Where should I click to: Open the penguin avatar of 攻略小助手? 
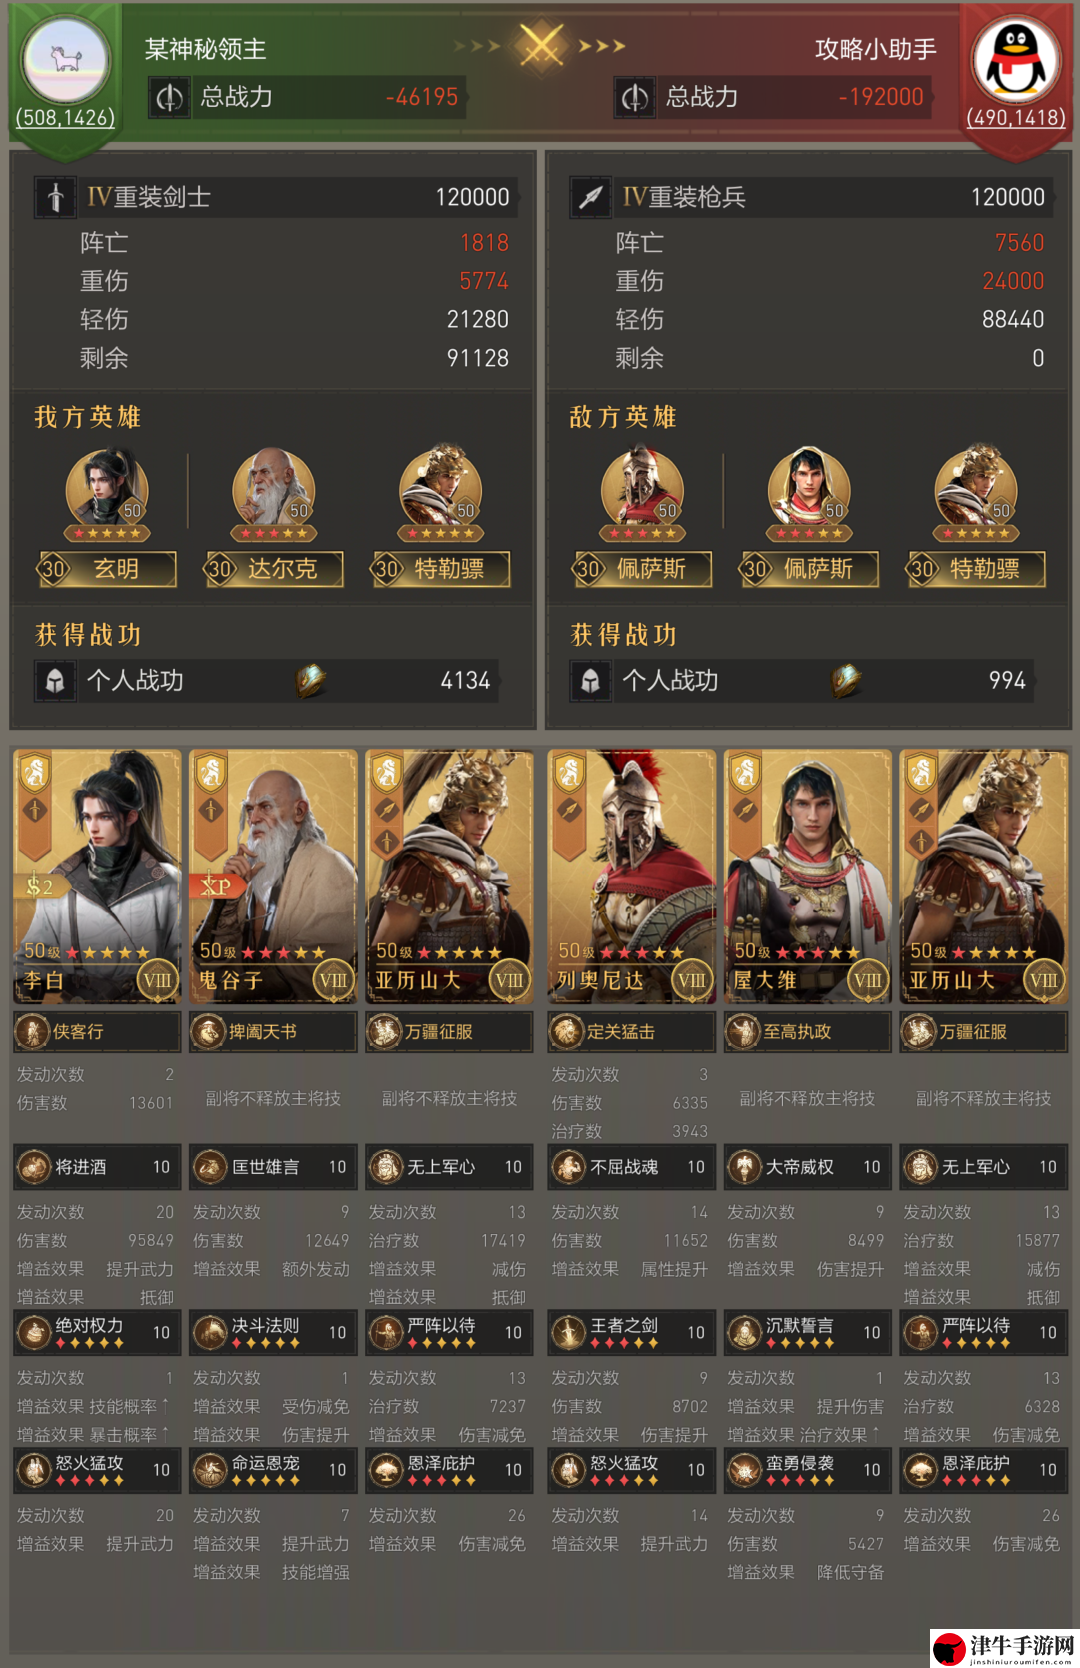[1016, 61]
